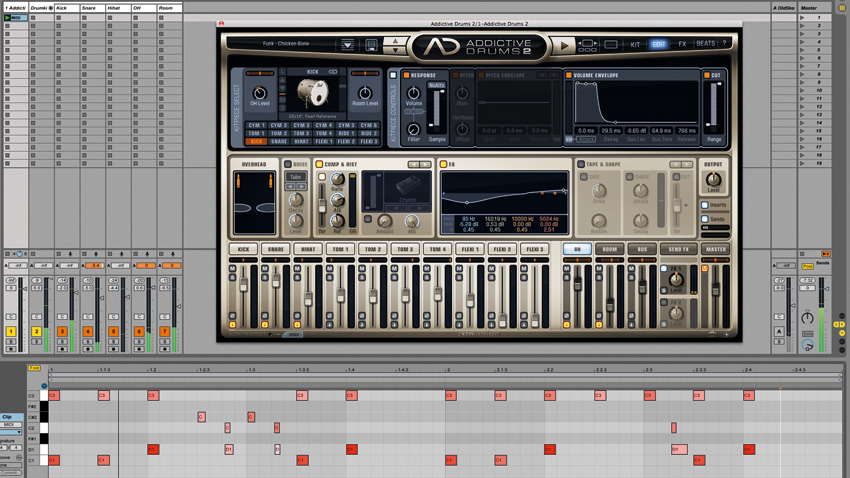The height and width of the screenshot is (478, 850).
Task: Solo the HIHAT mixer channel
Action: point(297,277)
